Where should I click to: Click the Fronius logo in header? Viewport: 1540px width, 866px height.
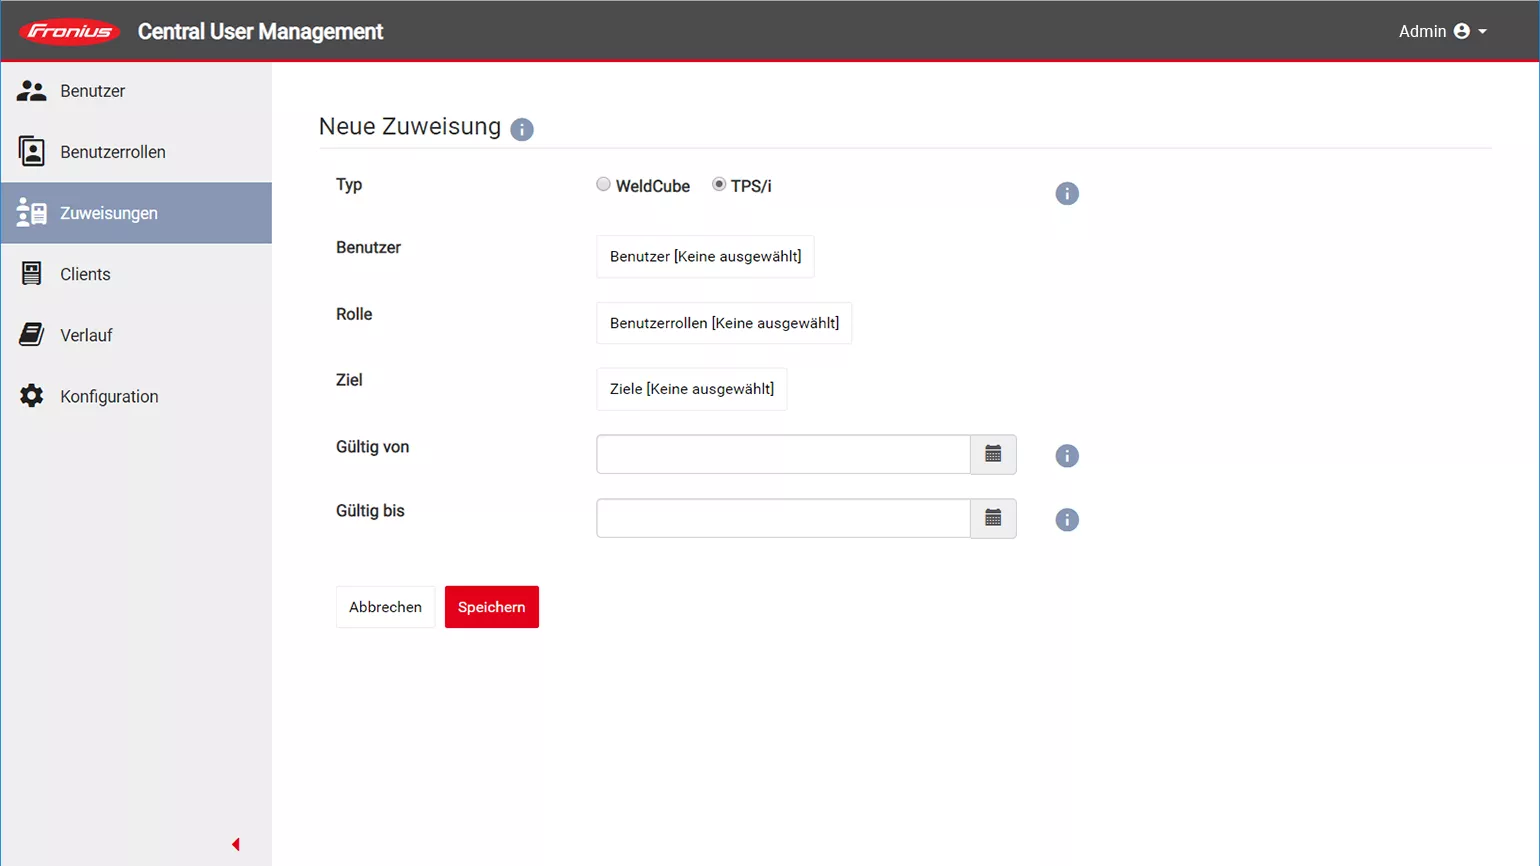pyautogui.click(x=69, y=32)
